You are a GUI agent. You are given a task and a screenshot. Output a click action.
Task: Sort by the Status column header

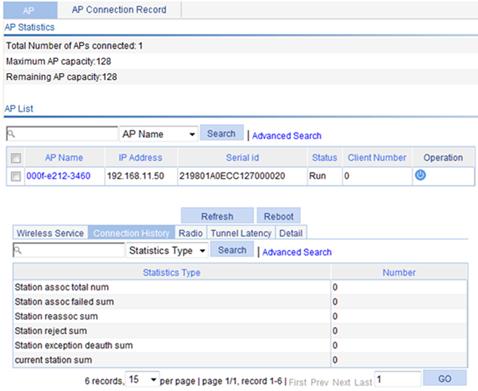(324, 158)
